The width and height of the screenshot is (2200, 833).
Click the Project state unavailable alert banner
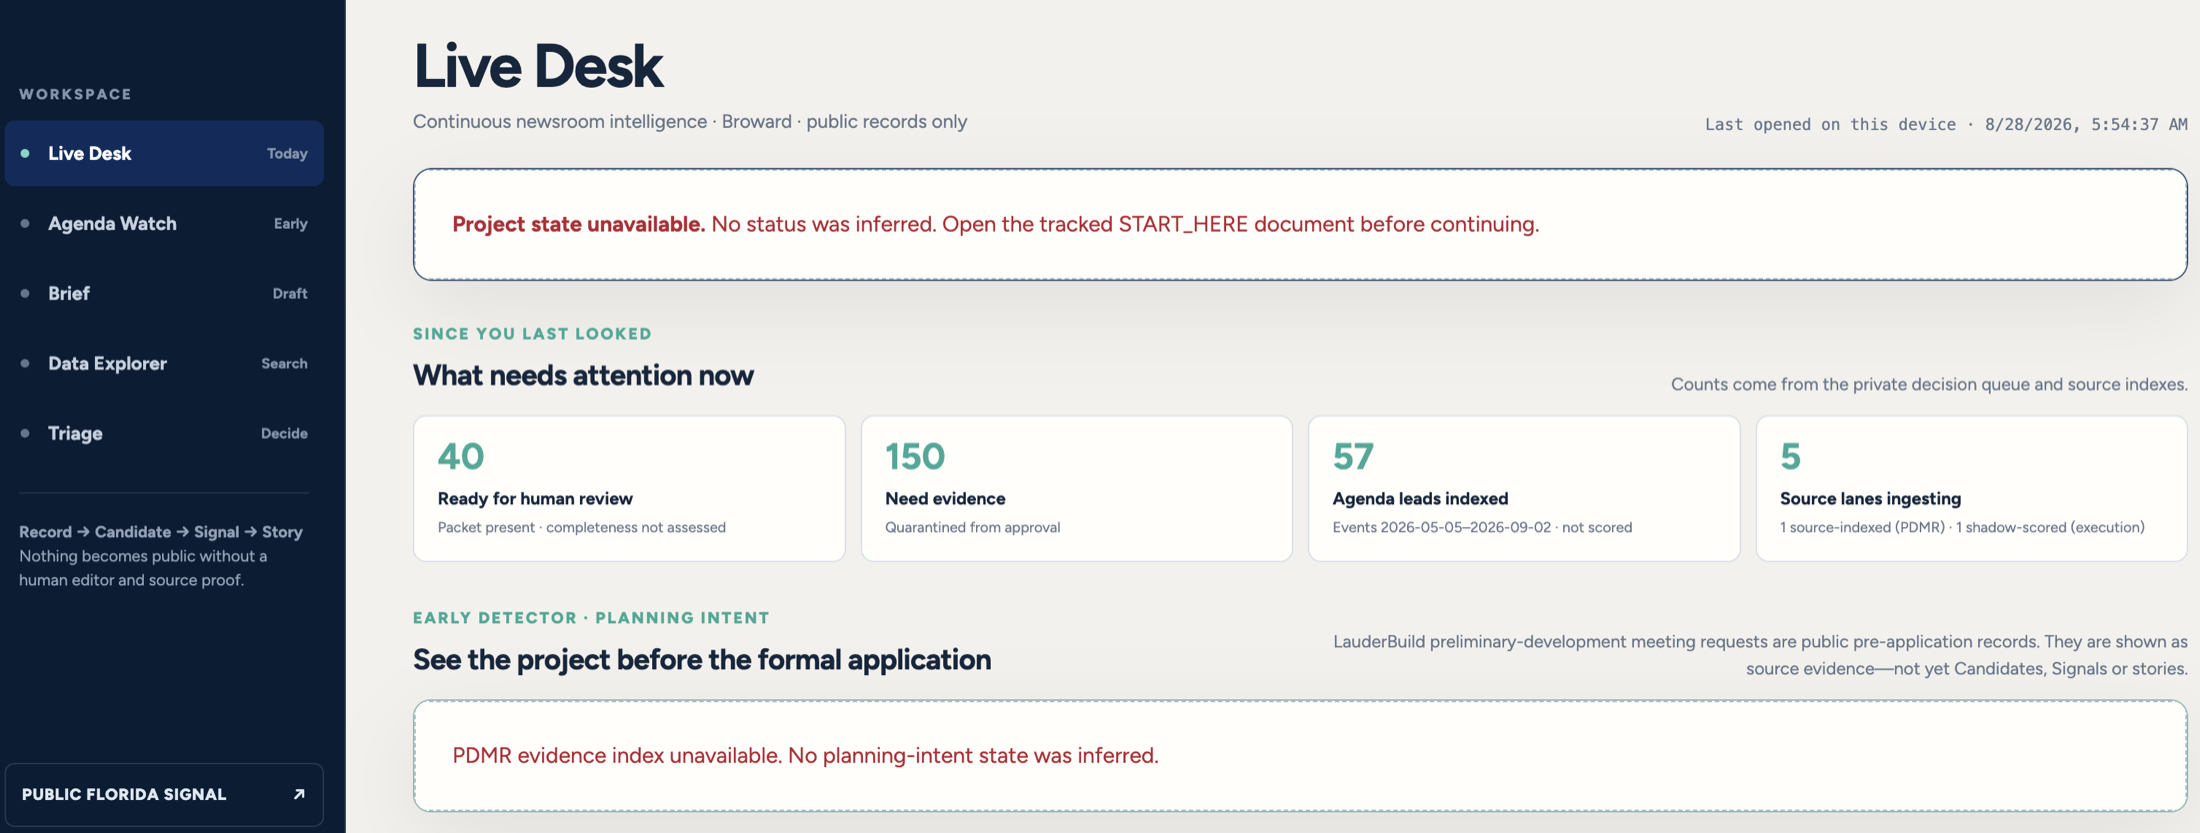(1300, 224)
